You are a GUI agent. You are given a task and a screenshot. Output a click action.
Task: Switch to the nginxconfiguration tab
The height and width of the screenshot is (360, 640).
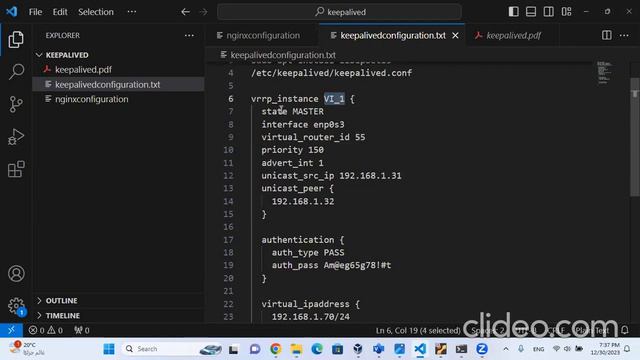[x=262, y=36]
